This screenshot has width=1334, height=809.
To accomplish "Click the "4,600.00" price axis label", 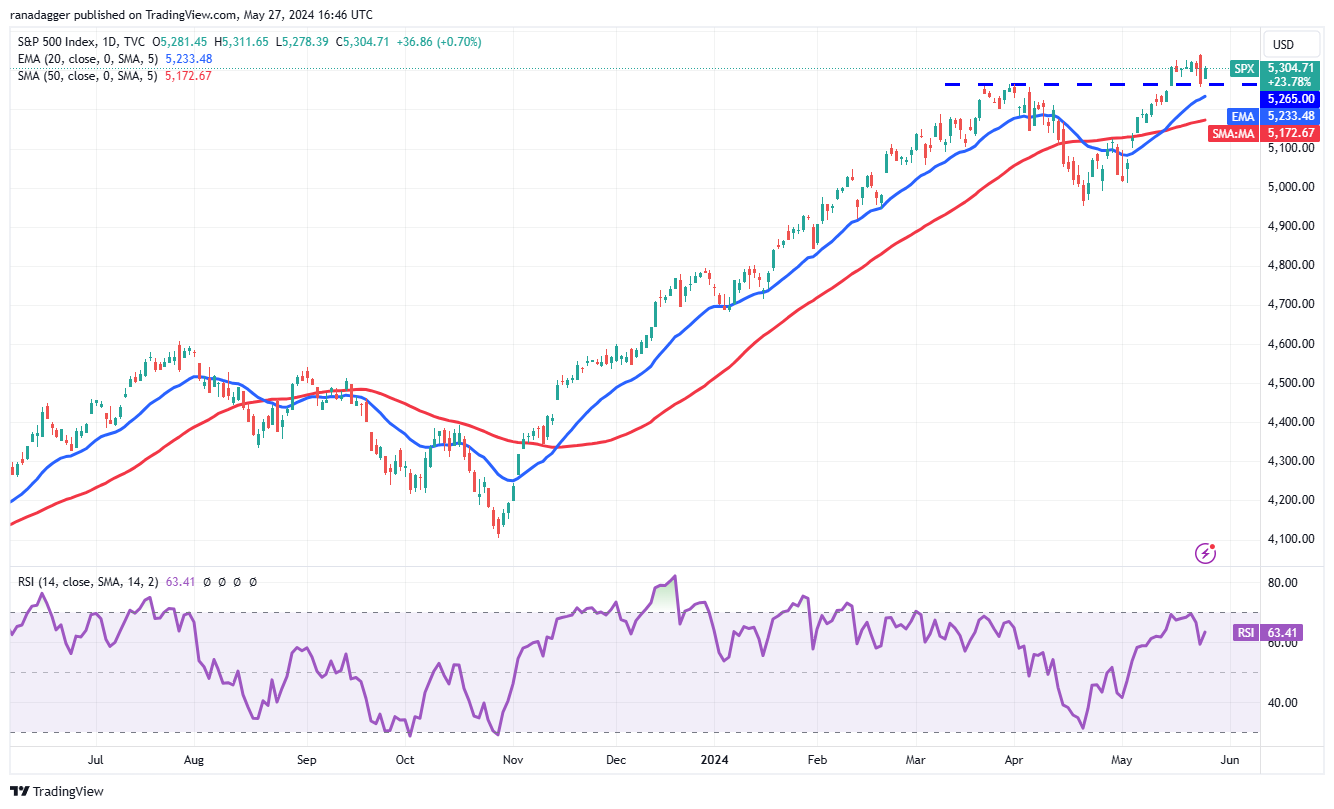I will click(1290, 344).
